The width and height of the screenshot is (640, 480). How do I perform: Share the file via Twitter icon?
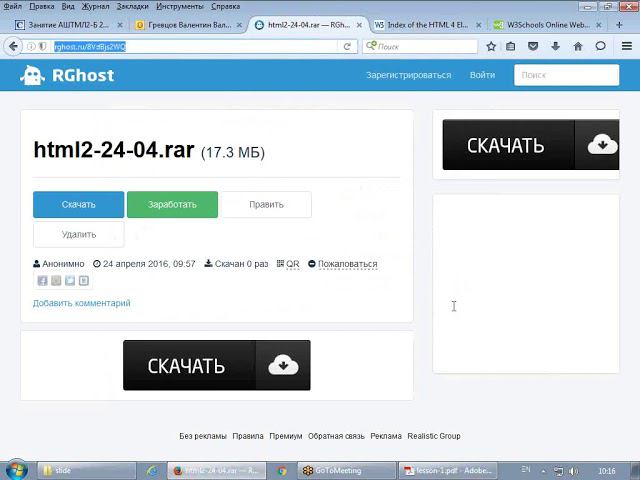(x=70, y=281)
